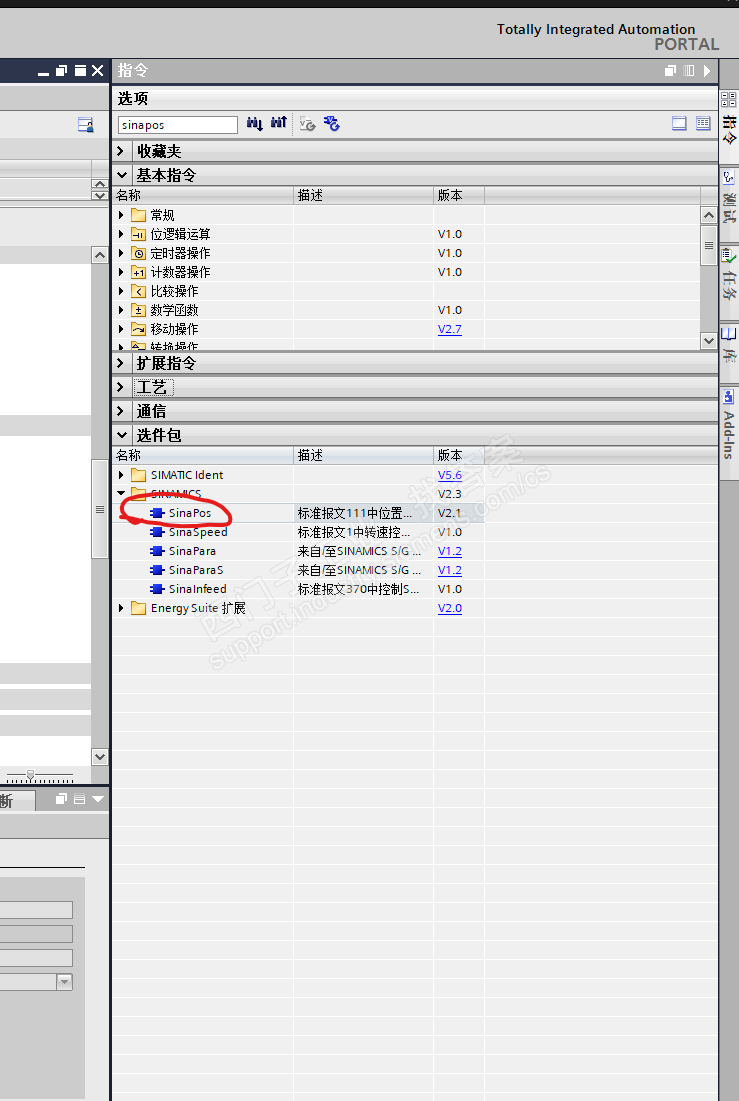Click the blue profile sync icon in options
This screenshot has height=1101, width=739.
click(x=332, y=124)
